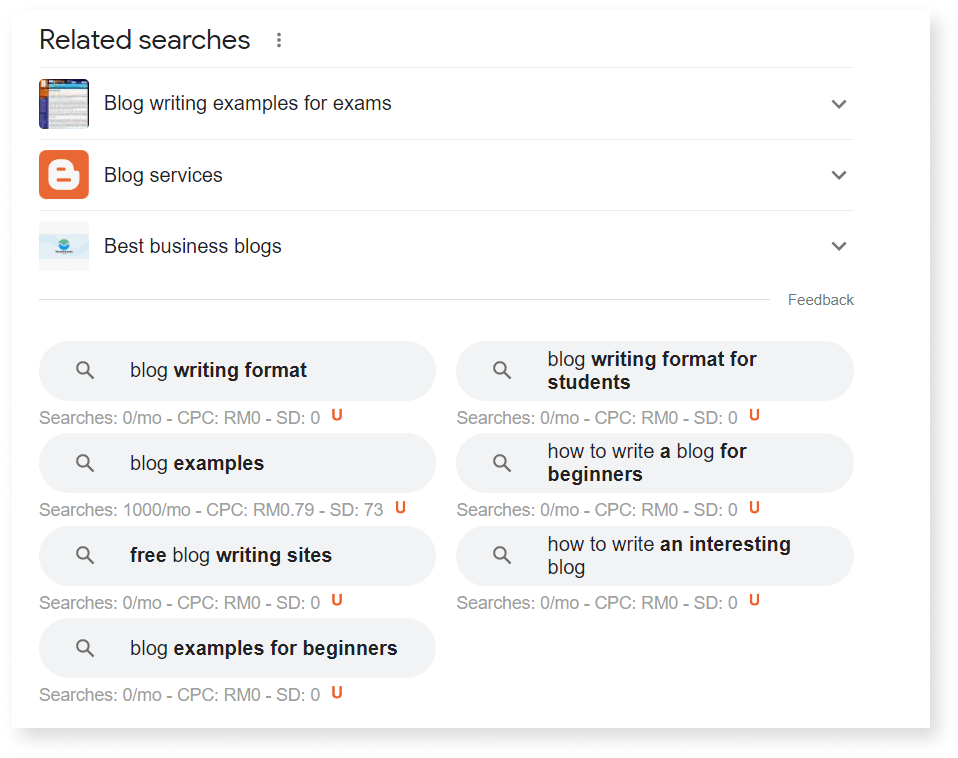This screenshot has width=958, height=758.
Task: Expand the 'Blog writing examples for exams' row
Action: pos(839,103)
